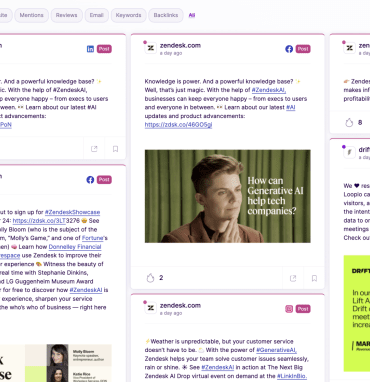This screenshot has height=382, width=370.
Task: Click the Facebook icon on the Knowledge is power post
Action: pos(289,49)
